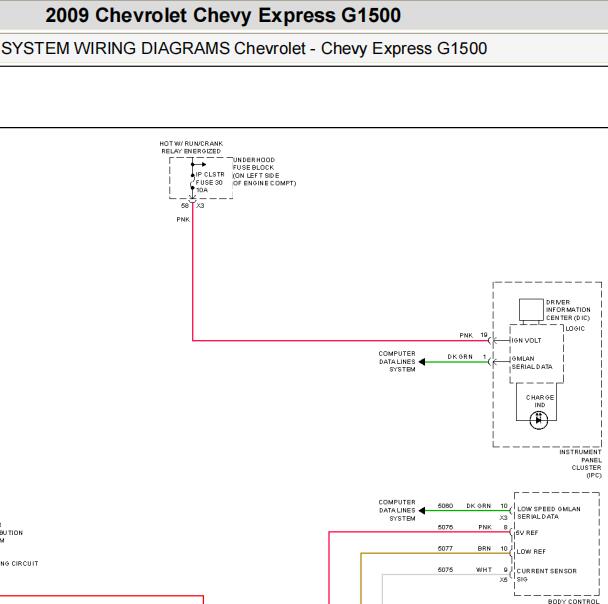Click the 5V REF label
Image resolution: width=608 pixels, height=604 pixels.
pyautogui.click(x=527, y=533)
